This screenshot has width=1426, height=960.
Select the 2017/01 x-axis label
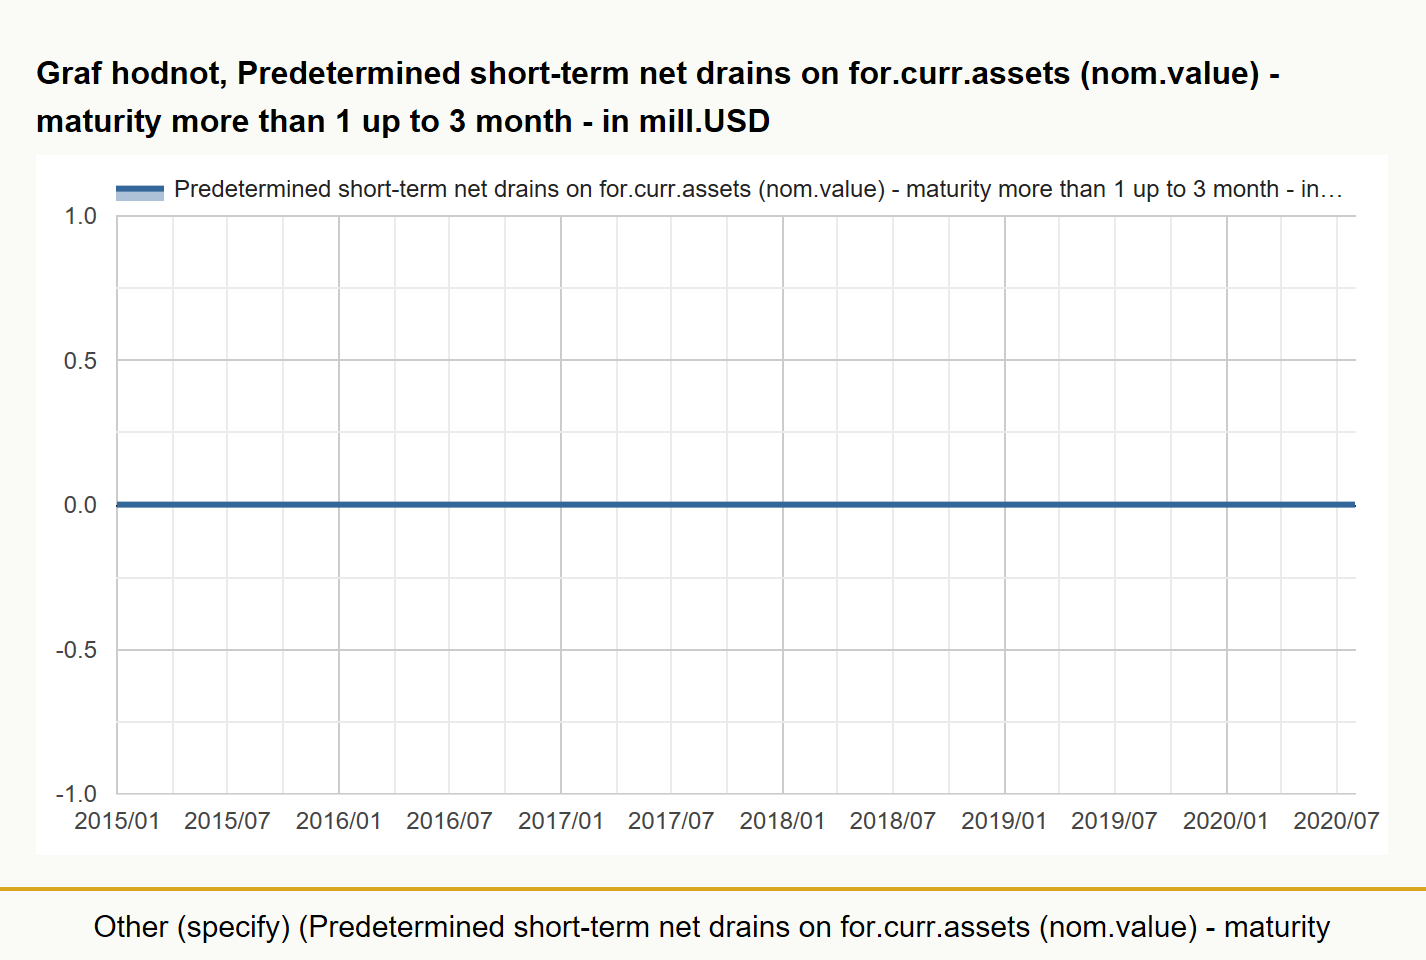[561, 821]
